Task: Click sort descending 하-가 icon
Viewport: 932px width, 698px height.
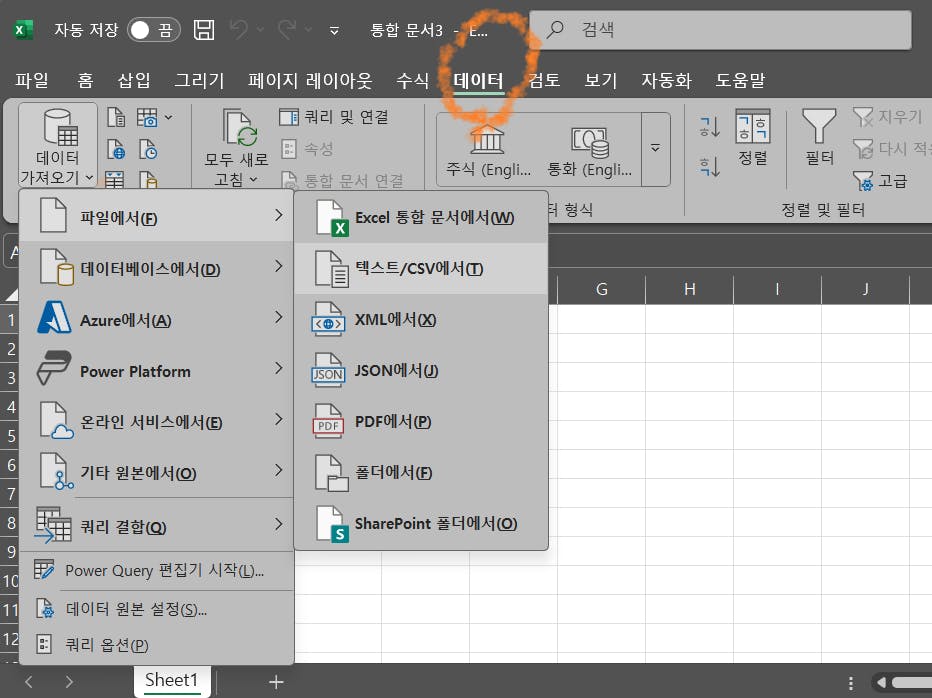Action: pos(710,166)
